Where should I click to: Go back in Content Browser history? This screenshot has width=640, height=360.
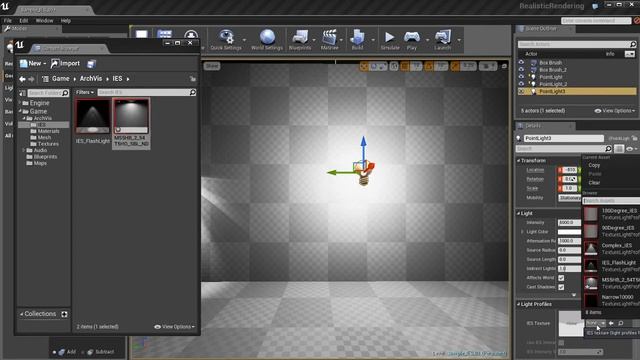coord(22,79)
